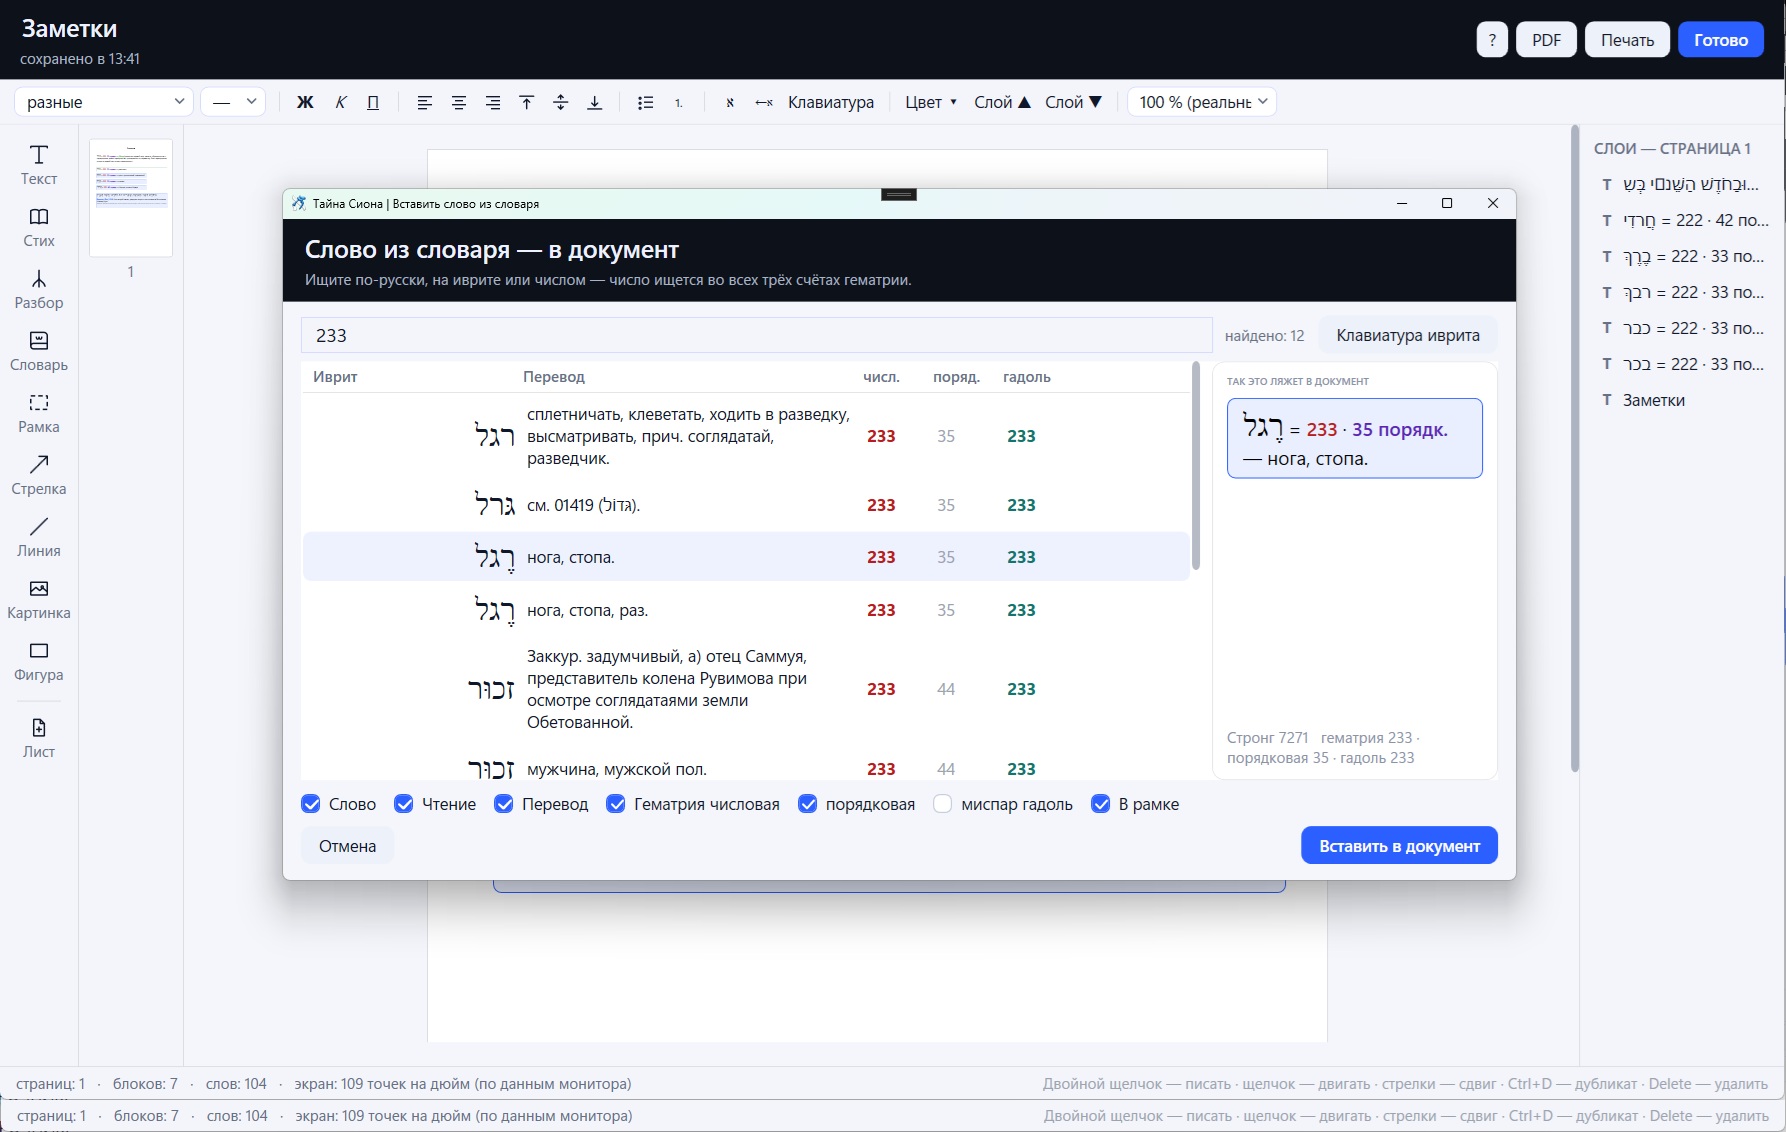Toggle italic К formatting
The width and height of the screenshot is (1786, 1132).
pyautogui.click(x=340, y=102)
